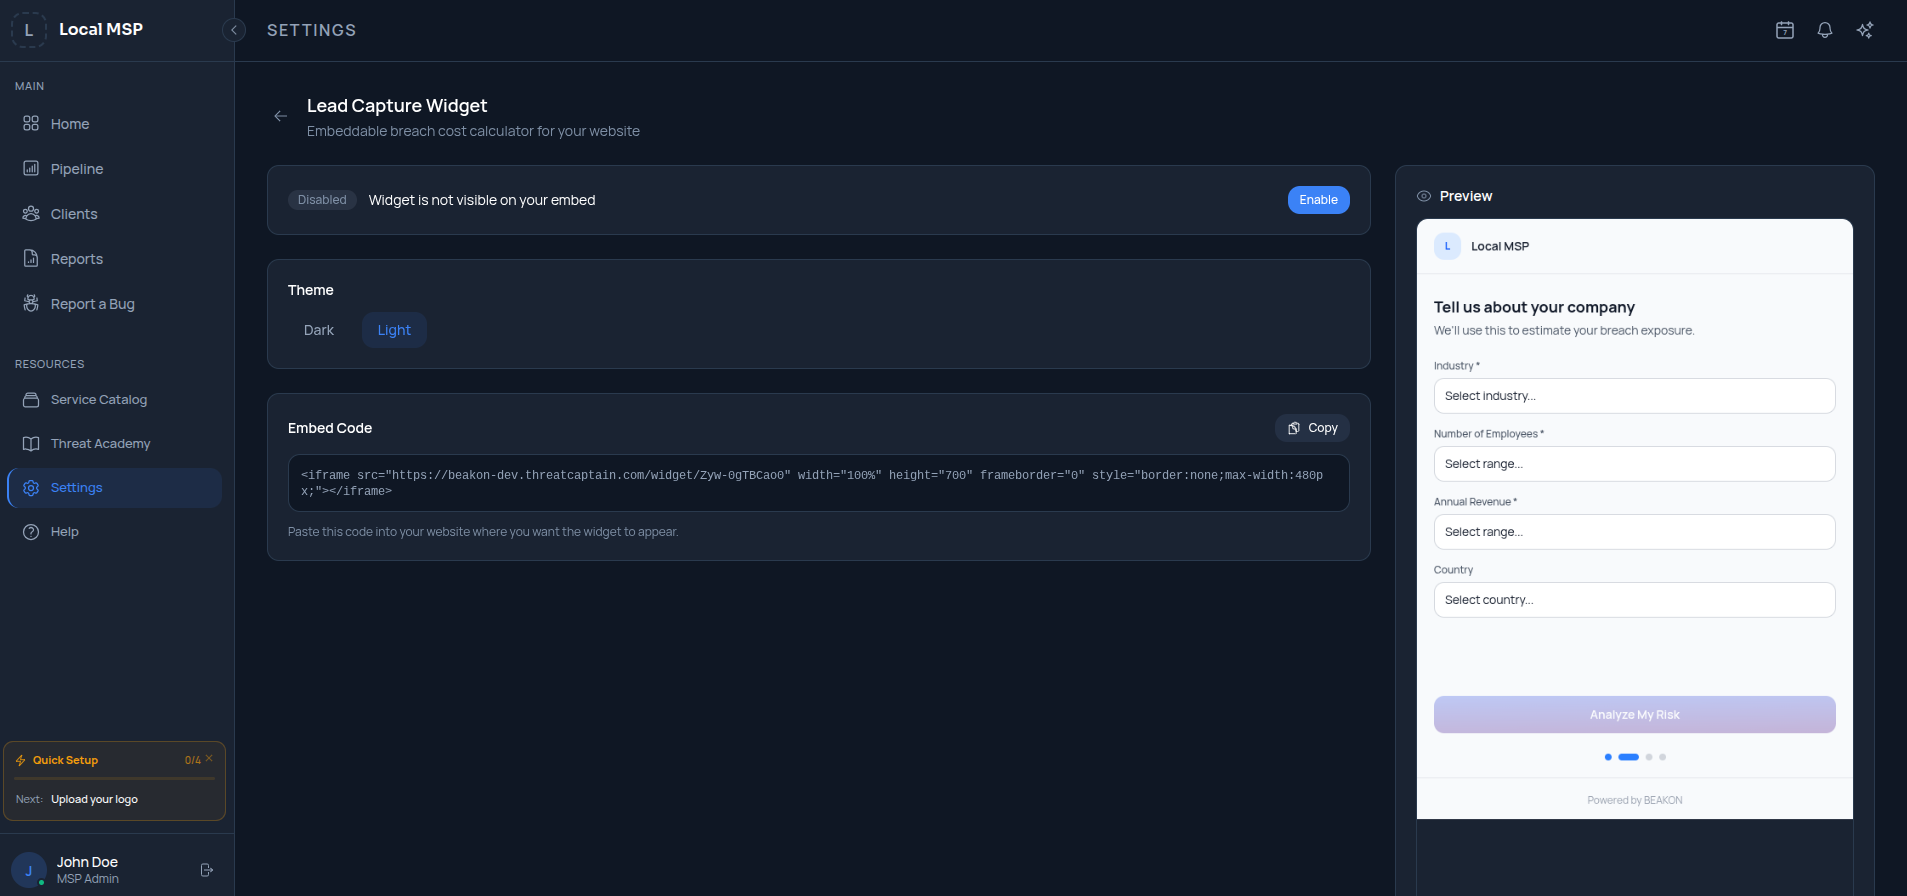Click the logout icon beside John Doe
Screen dimensions: 1907x896
(207, 870)
